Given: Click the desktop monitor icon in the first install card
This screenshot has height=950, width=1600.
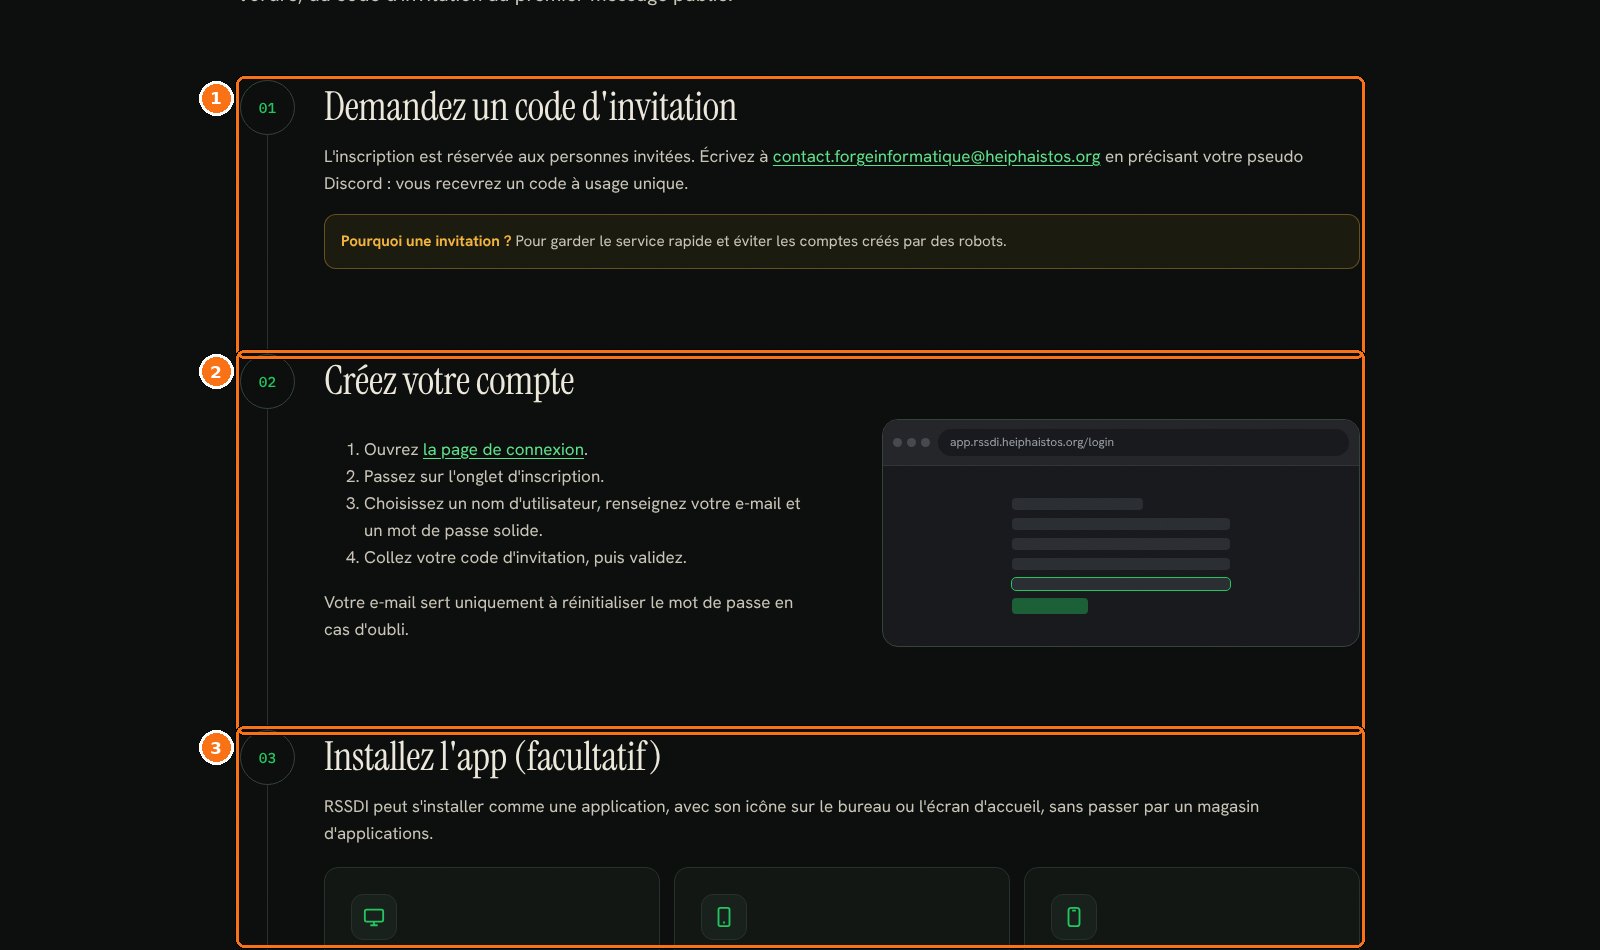Looking at the screenshot, I should 374,917.
